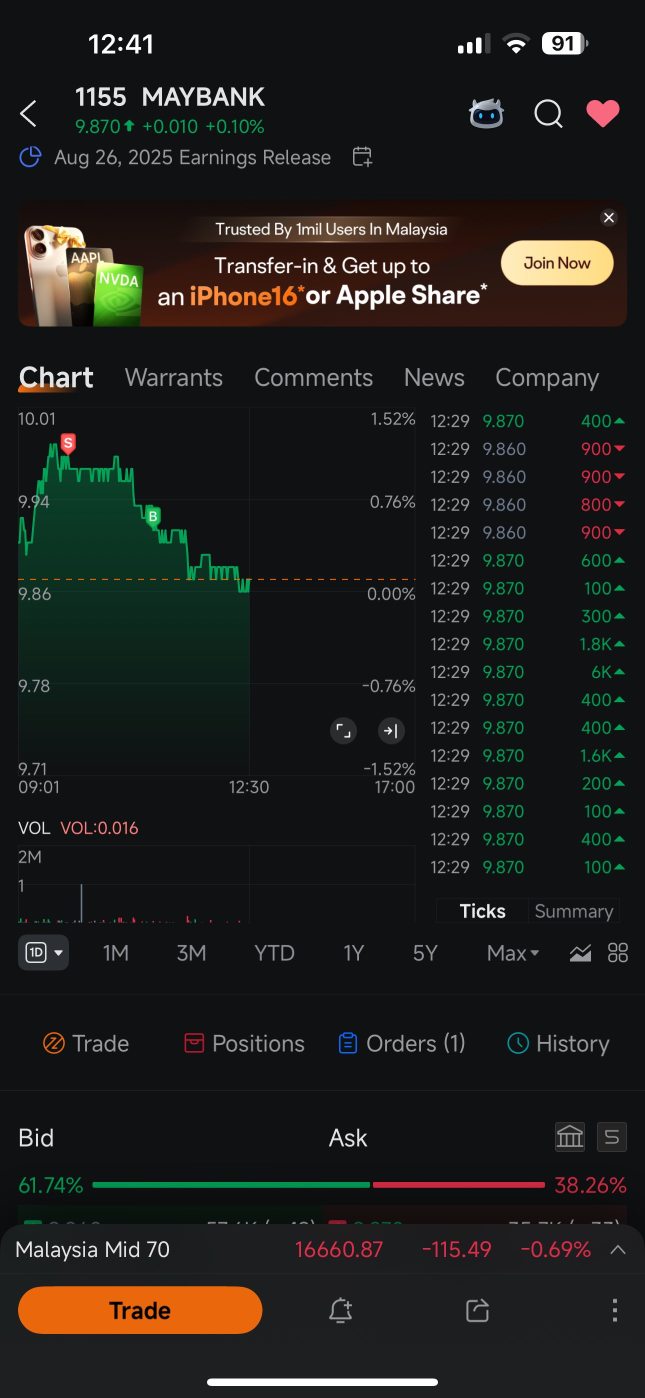This screenshot has height=1398, width=645.
Task: Tap the 61.74% bid percentage
Action: pos(51,1185)
